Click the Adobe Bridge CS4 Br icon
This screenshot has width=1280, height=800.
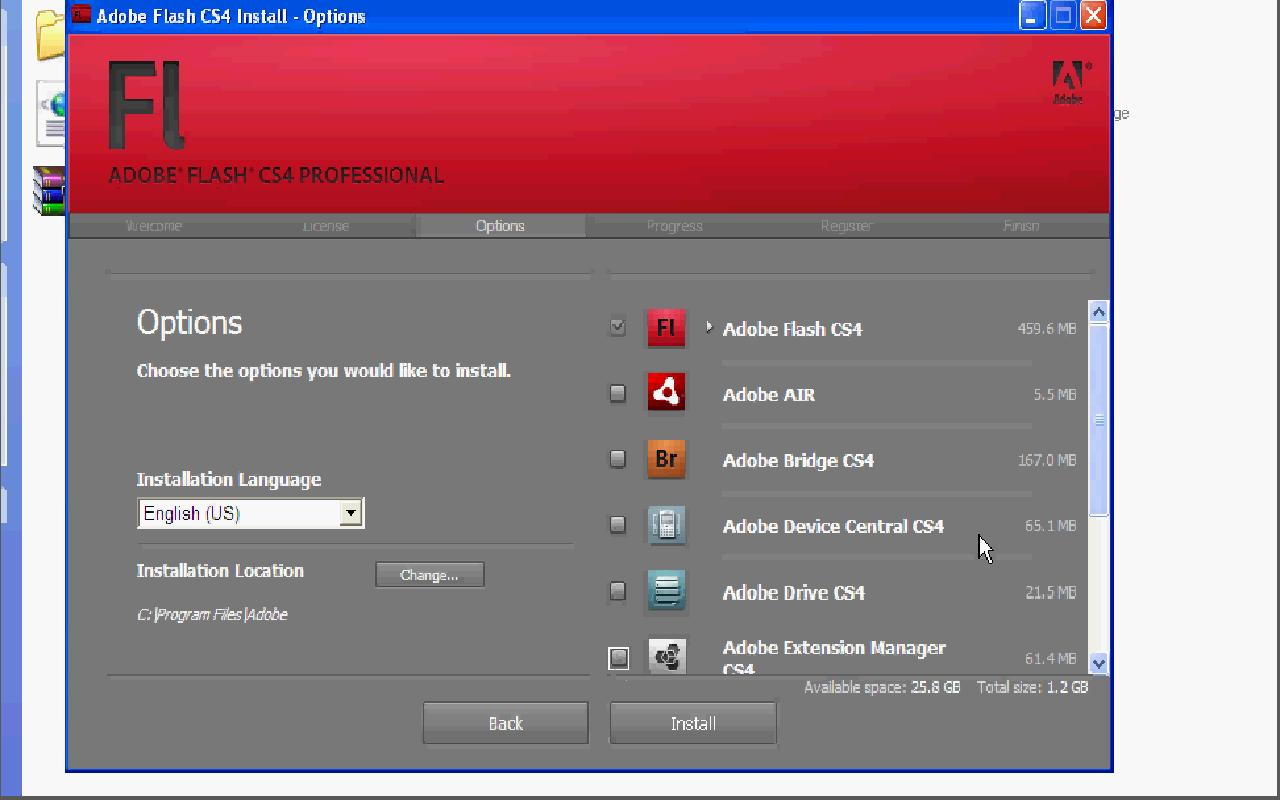666,459
